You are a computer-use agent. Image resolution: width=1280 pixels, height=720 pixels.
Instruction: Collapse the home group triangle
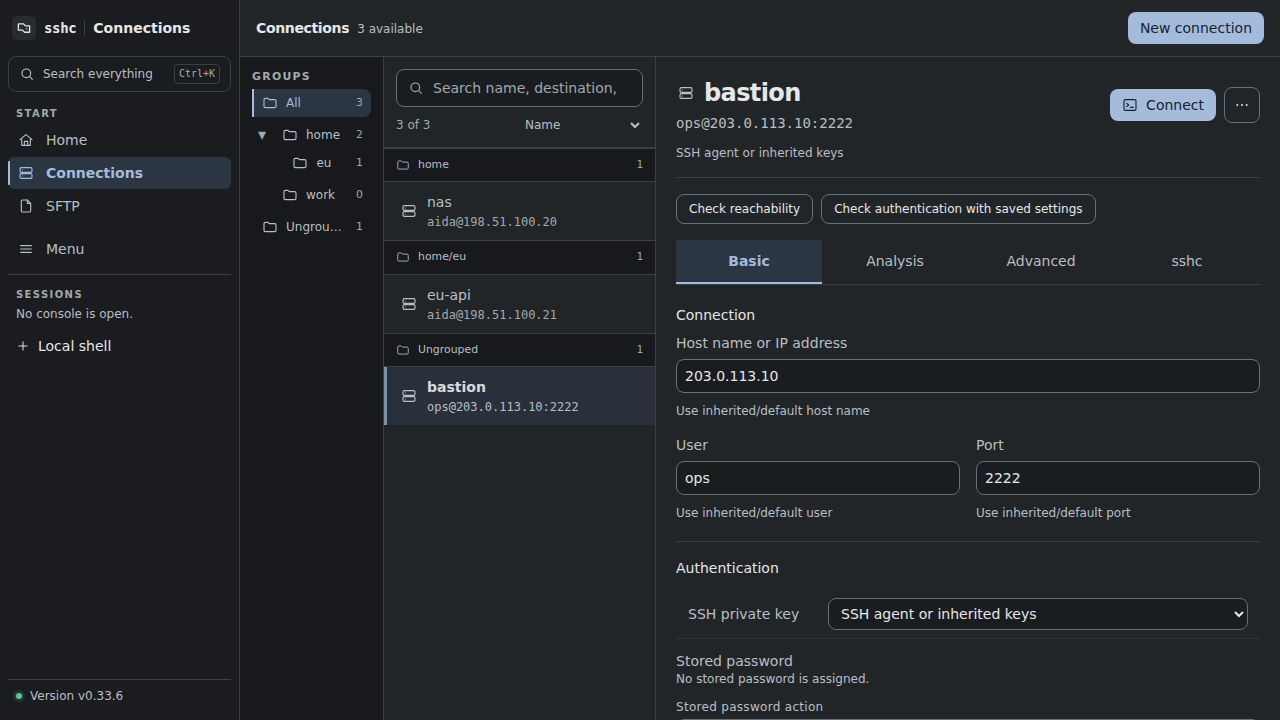click(x=262, y=135)
